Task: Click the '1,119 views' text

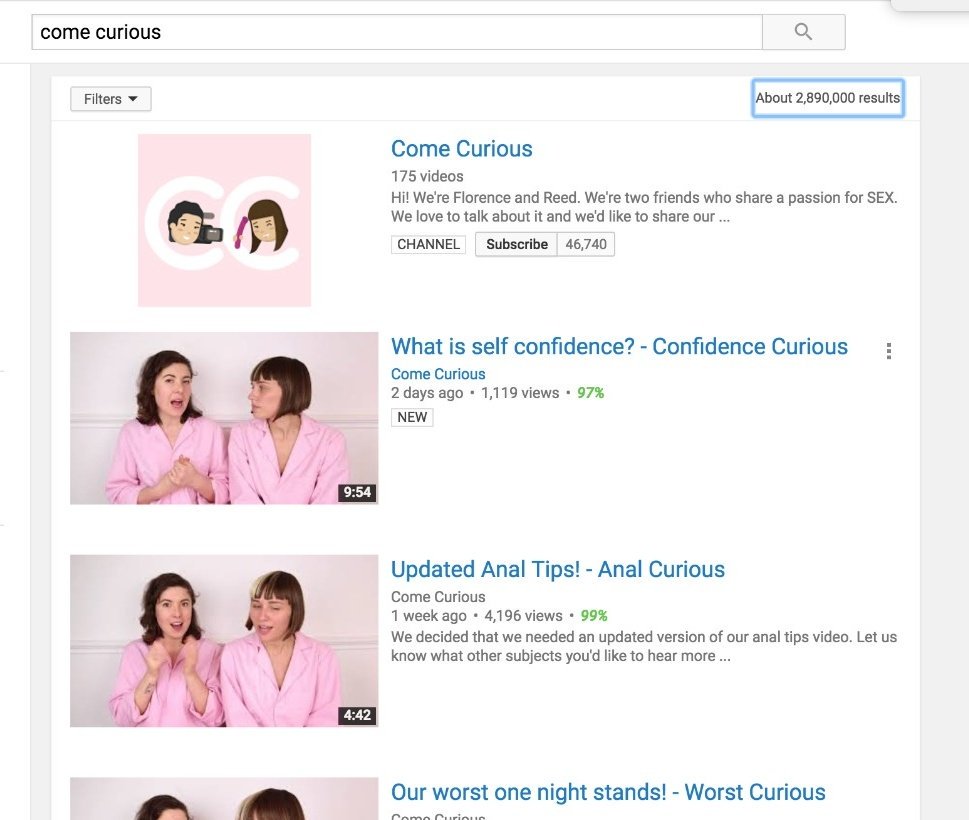Action: [520, 393]
